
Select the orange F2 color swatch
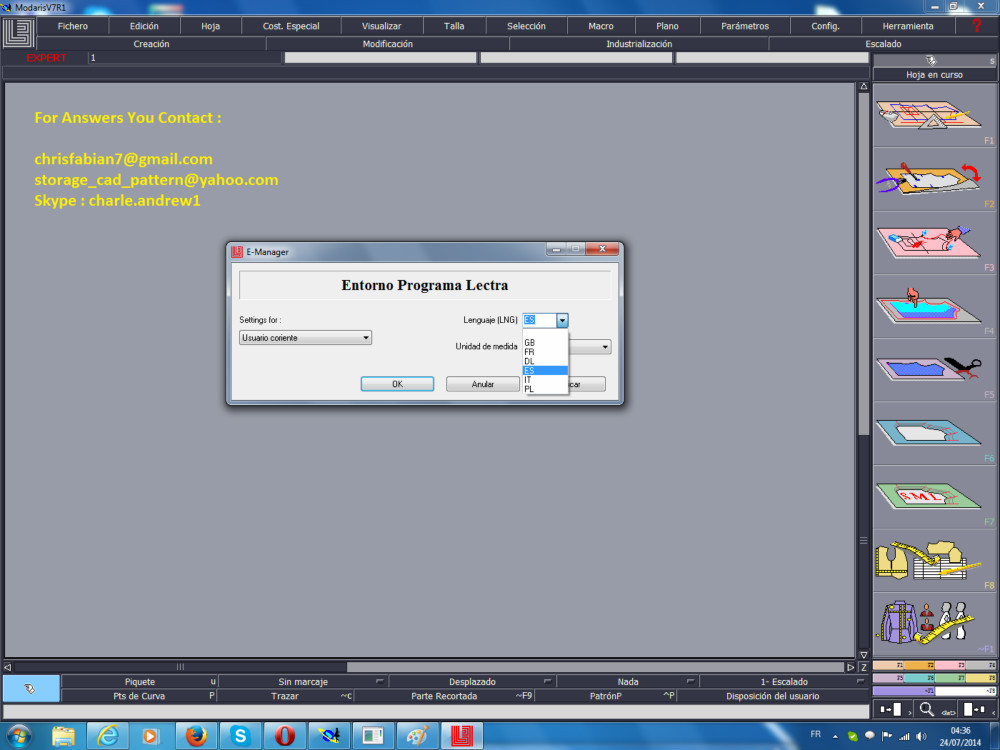pyautogui.click(x=919, y=665)
